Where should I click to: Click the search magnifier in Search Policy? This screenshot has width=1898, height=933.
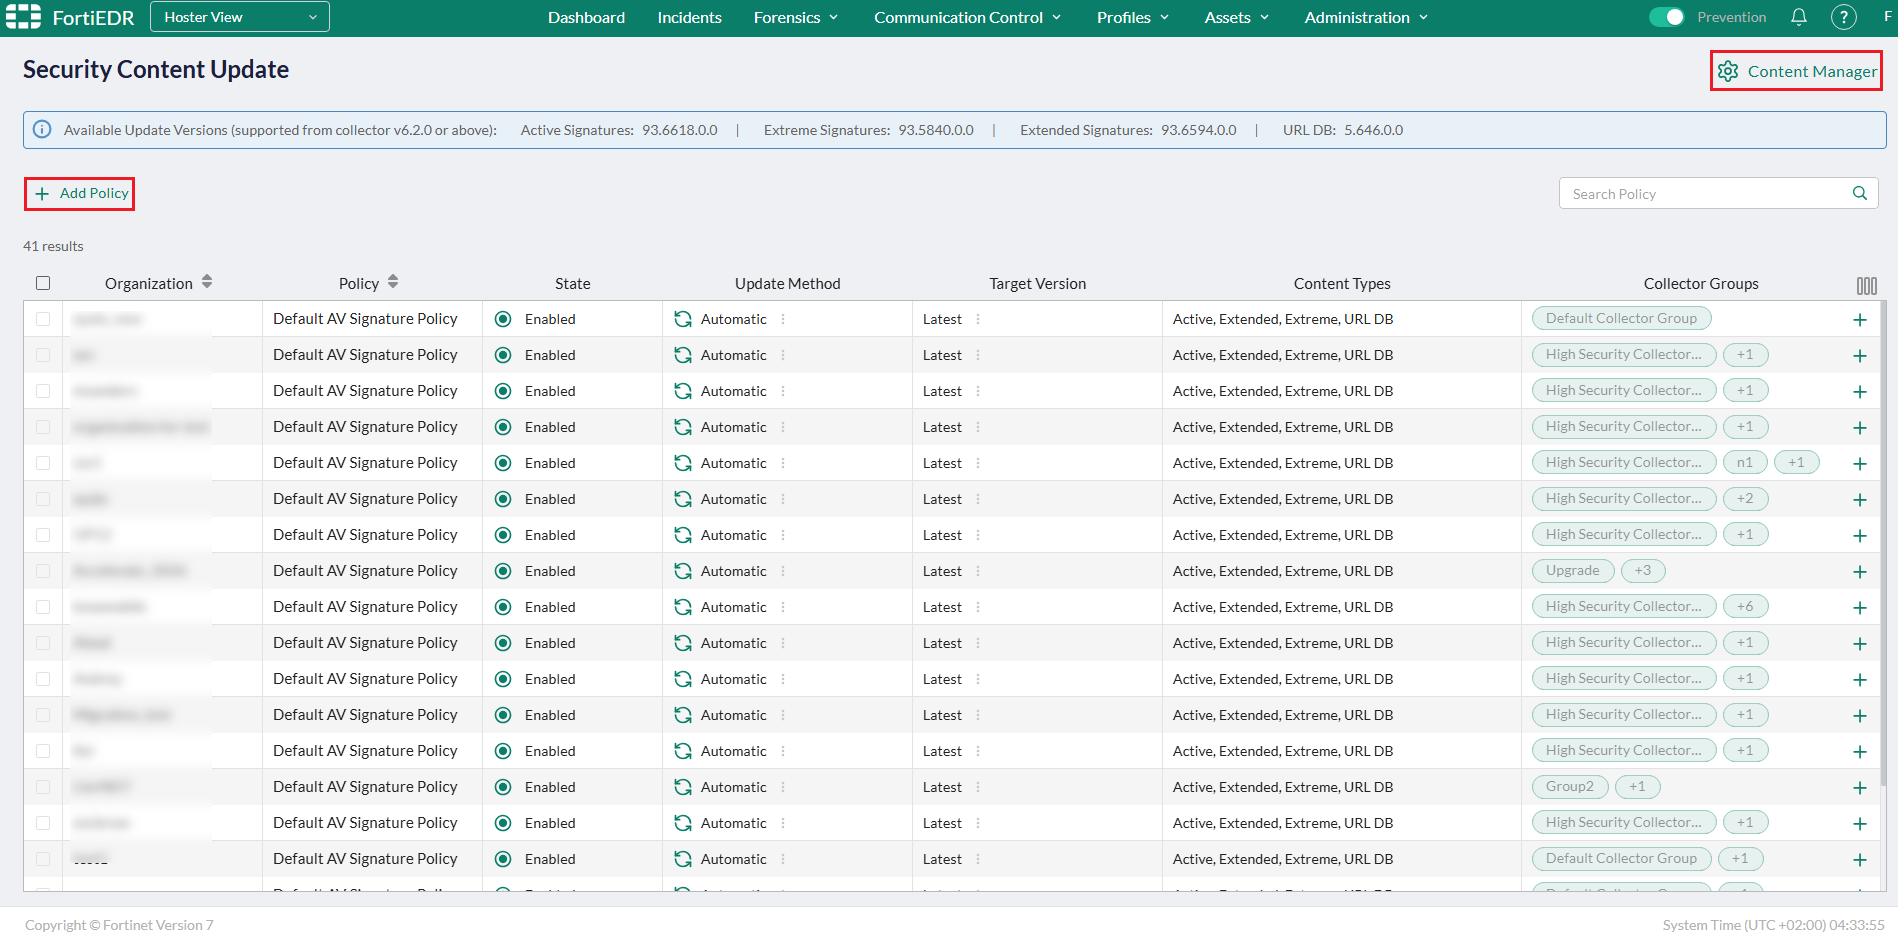pyautogui.click(x=1859, y=193)
